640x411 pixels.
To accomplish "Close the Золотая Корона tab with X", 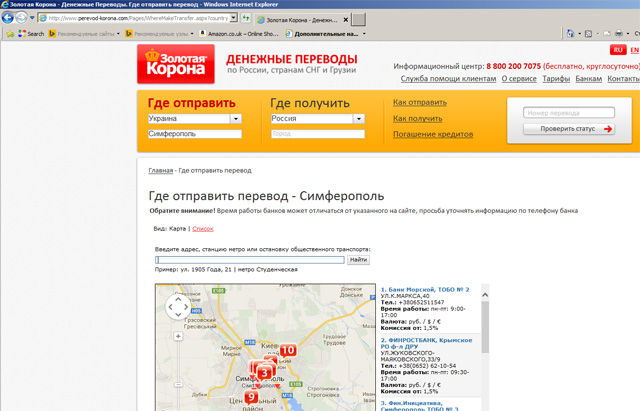I will pyautogui.click(x=346, y=20).
